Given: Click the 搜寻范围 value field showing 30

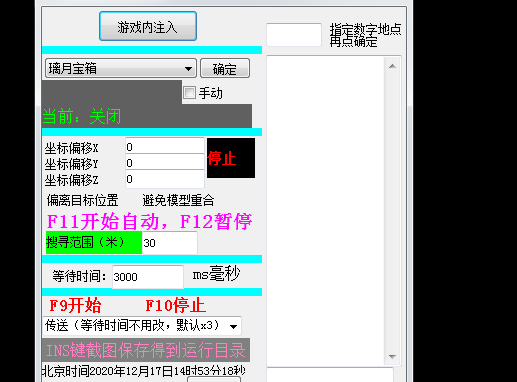Looking at the screenshot, I should click(170, 243).
